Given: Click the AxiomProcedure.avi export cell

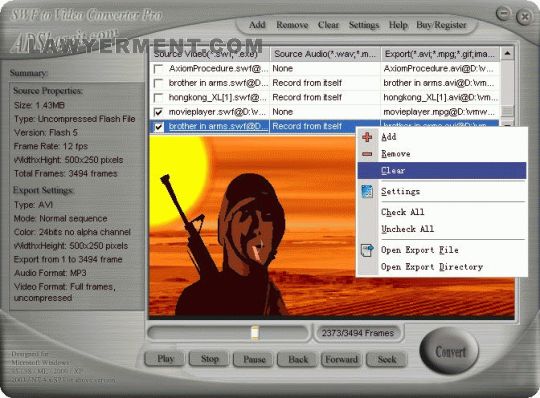Looking at the screenshot, I should click(439, 69).
